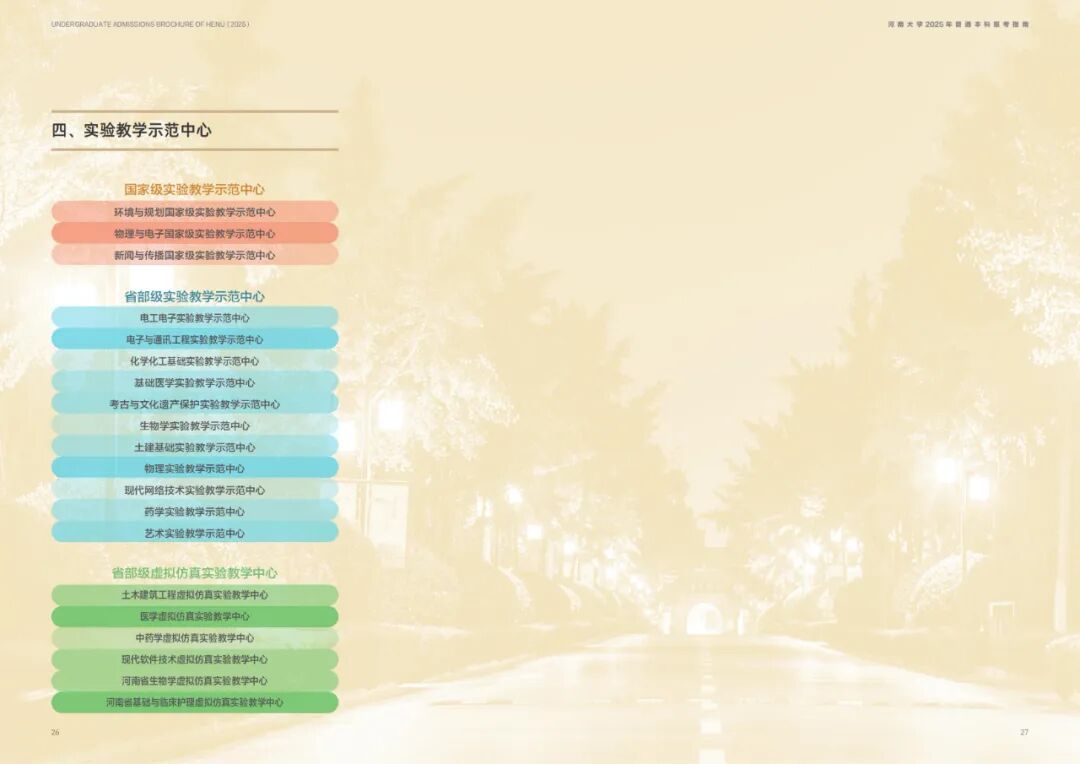Select the 河南省基础与临床护理虚拟仿真实验教学中心 row
1080x764 pixels.
coord(195,702)
